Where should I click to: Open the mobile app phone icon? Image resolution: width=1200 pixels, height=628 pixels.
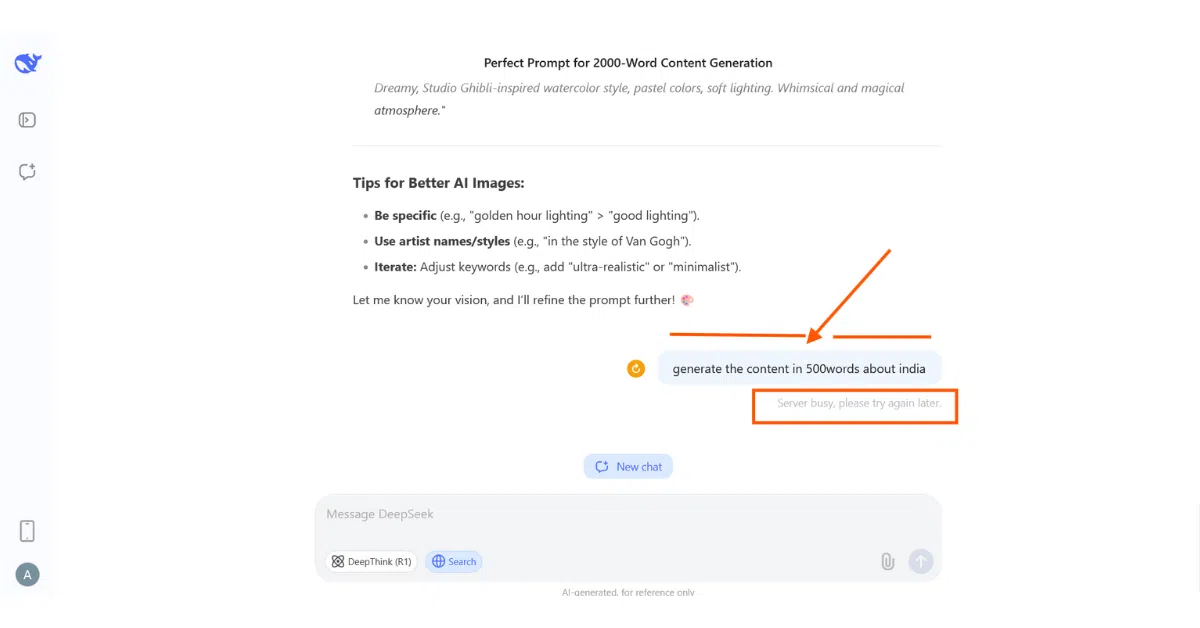[x=28, y=531]
